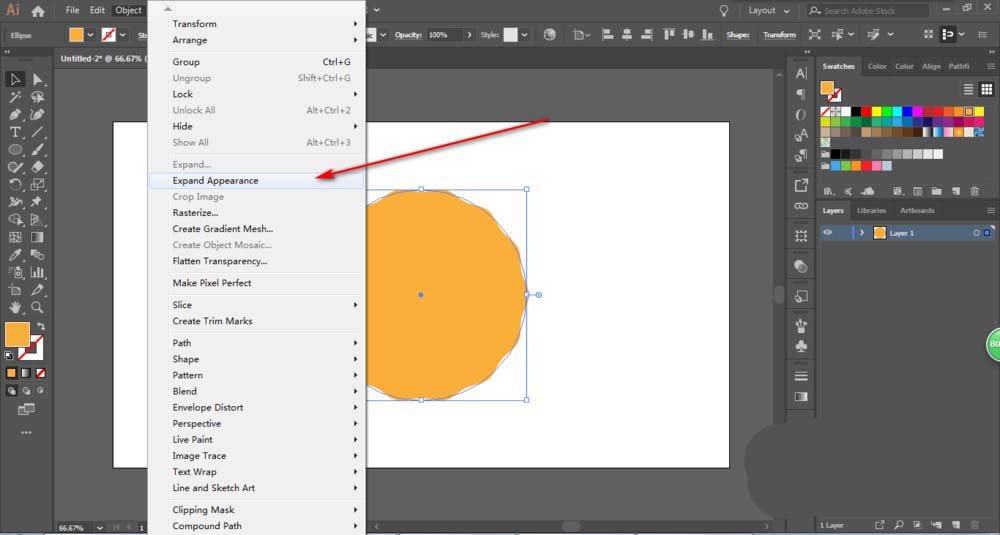This screenshot has width=1000, height=535.
Task: Choose Create Gradient Mesh menu item
Action: click(257, 229)
